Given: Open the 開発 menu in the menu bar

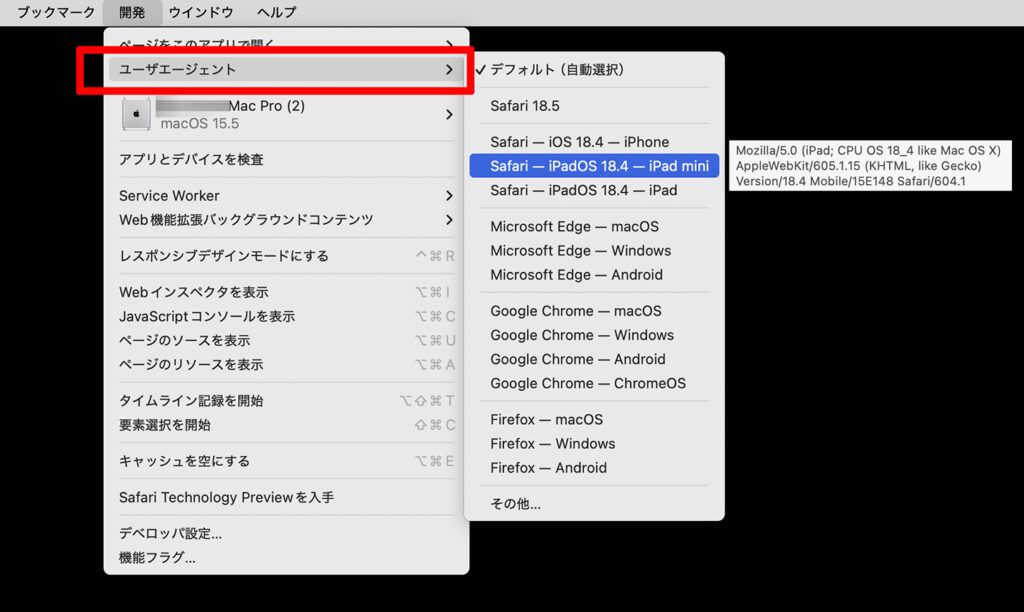Looking at the screenshot, I should (x=132, y=12).
